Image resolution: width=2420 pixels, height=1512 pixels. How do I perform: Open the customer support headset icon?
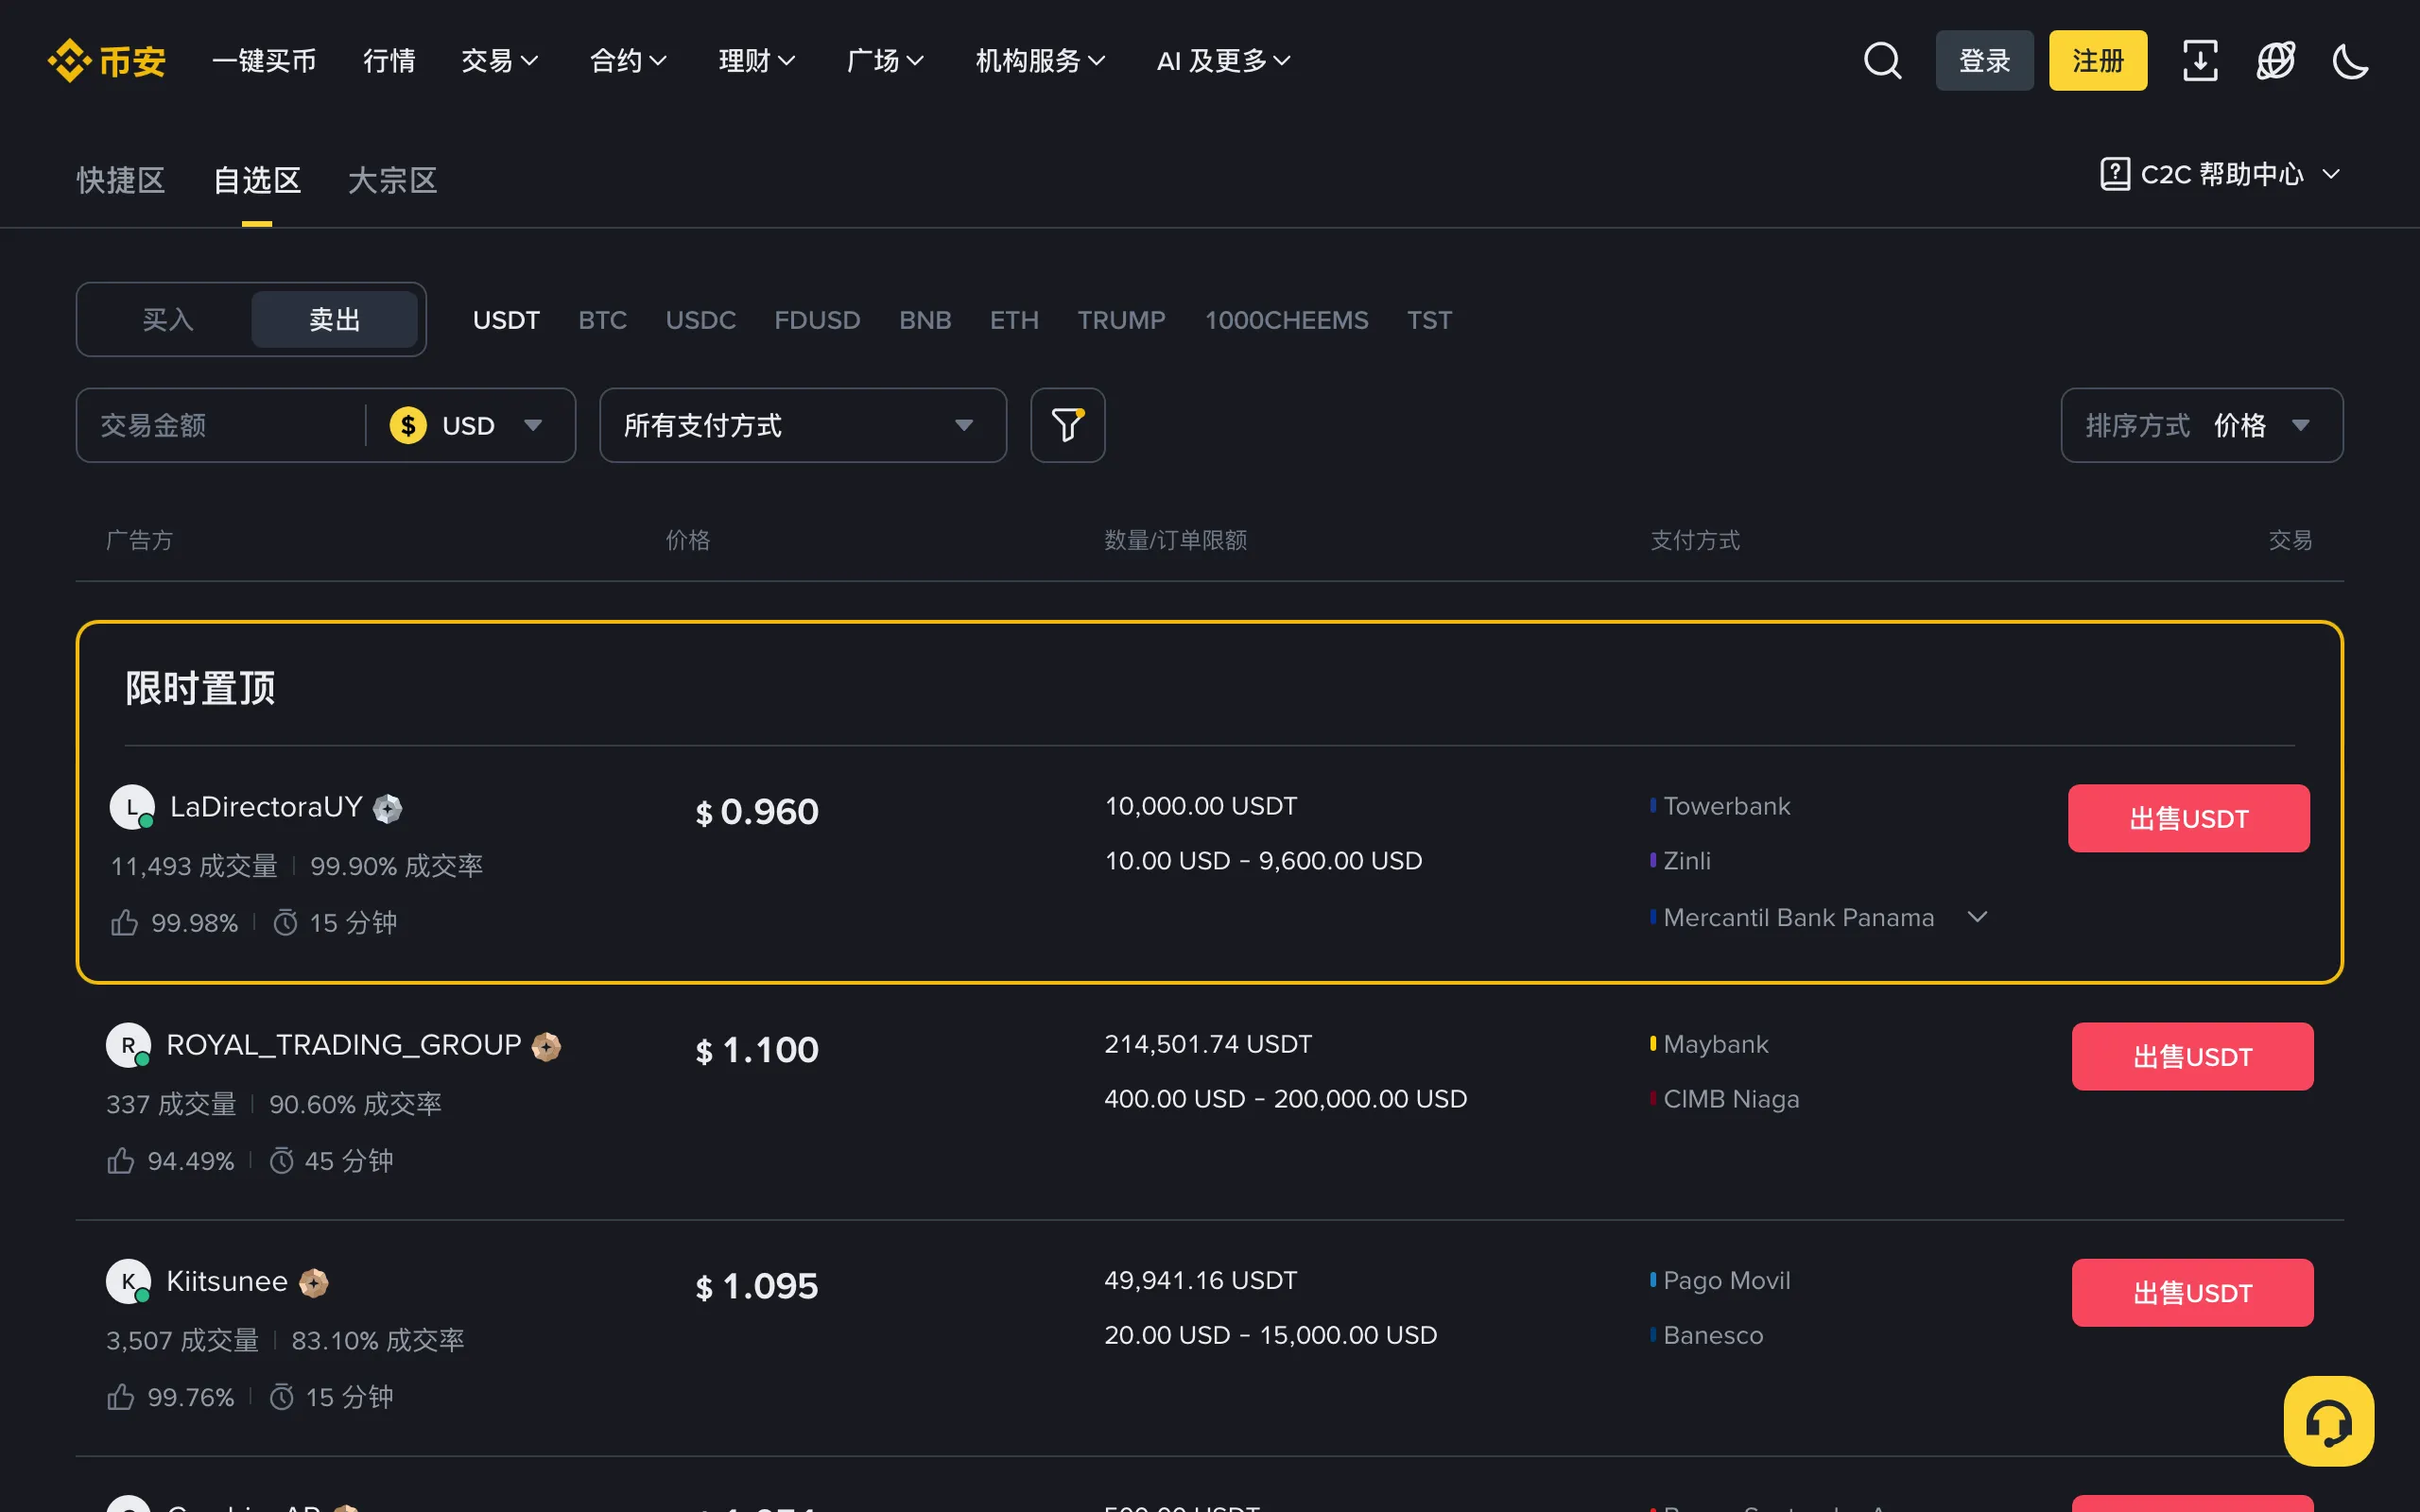[x=2328, y=1421]
